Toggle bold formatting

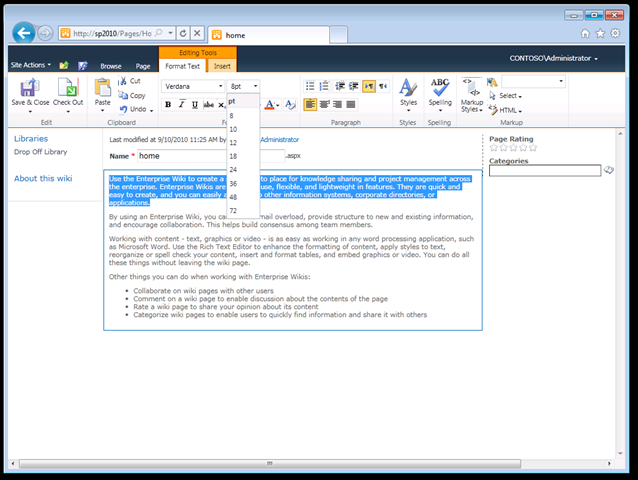[168, 104]
